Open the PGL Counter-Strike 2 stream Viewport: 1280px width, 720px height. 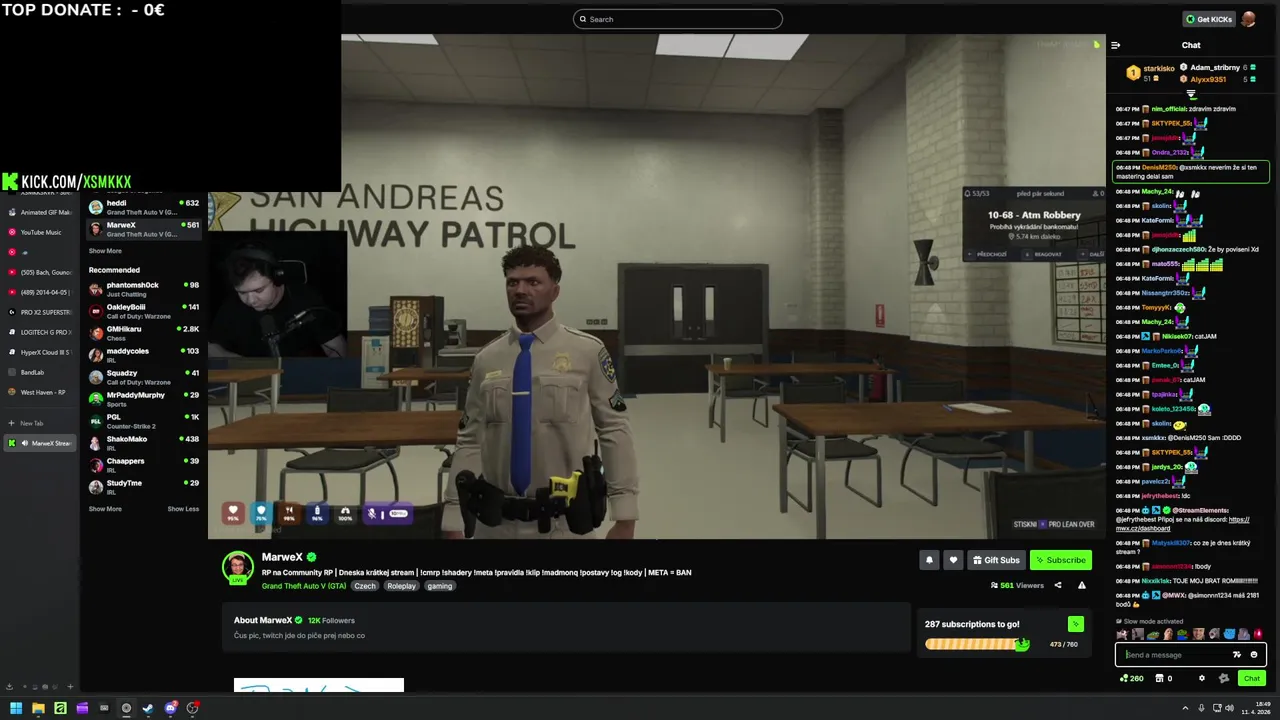pyautogui.click(x=144, y=421)
